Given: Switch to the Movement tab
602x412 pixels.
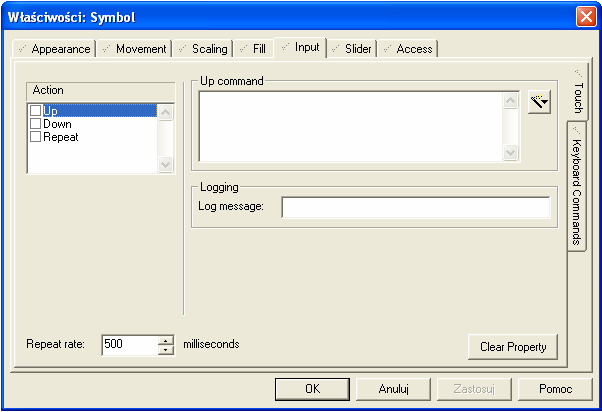Looking at the screenshot, I should [134, 49].
